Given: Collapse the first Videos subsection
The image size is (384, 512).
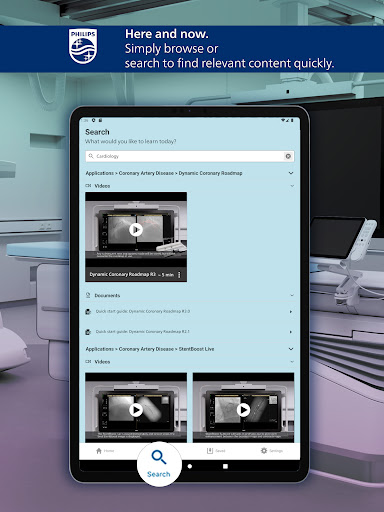Looking at the screenshot, I should coord(292,186).
